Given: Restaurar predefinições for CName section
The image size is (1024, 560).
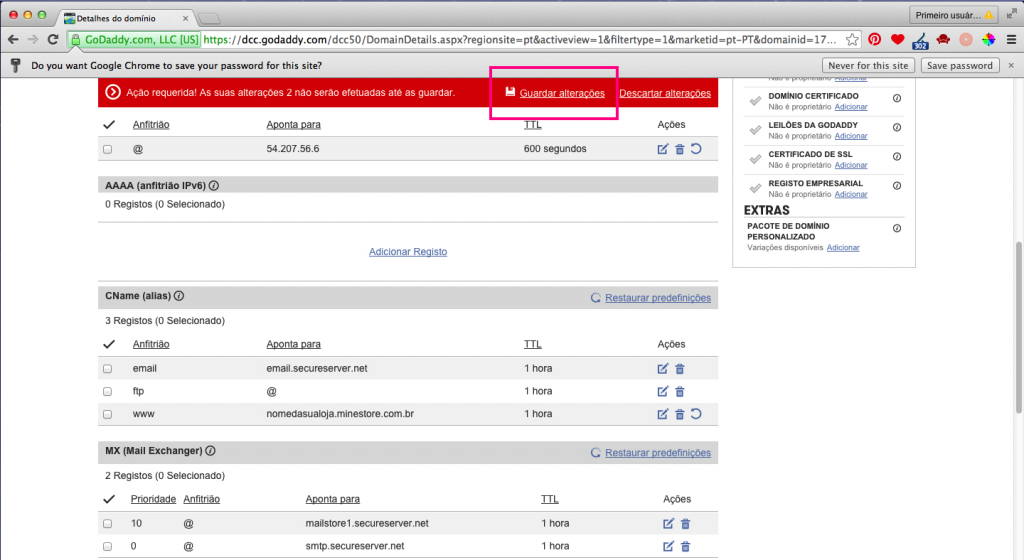Looking at the screenshot, I should click(658, 298).
